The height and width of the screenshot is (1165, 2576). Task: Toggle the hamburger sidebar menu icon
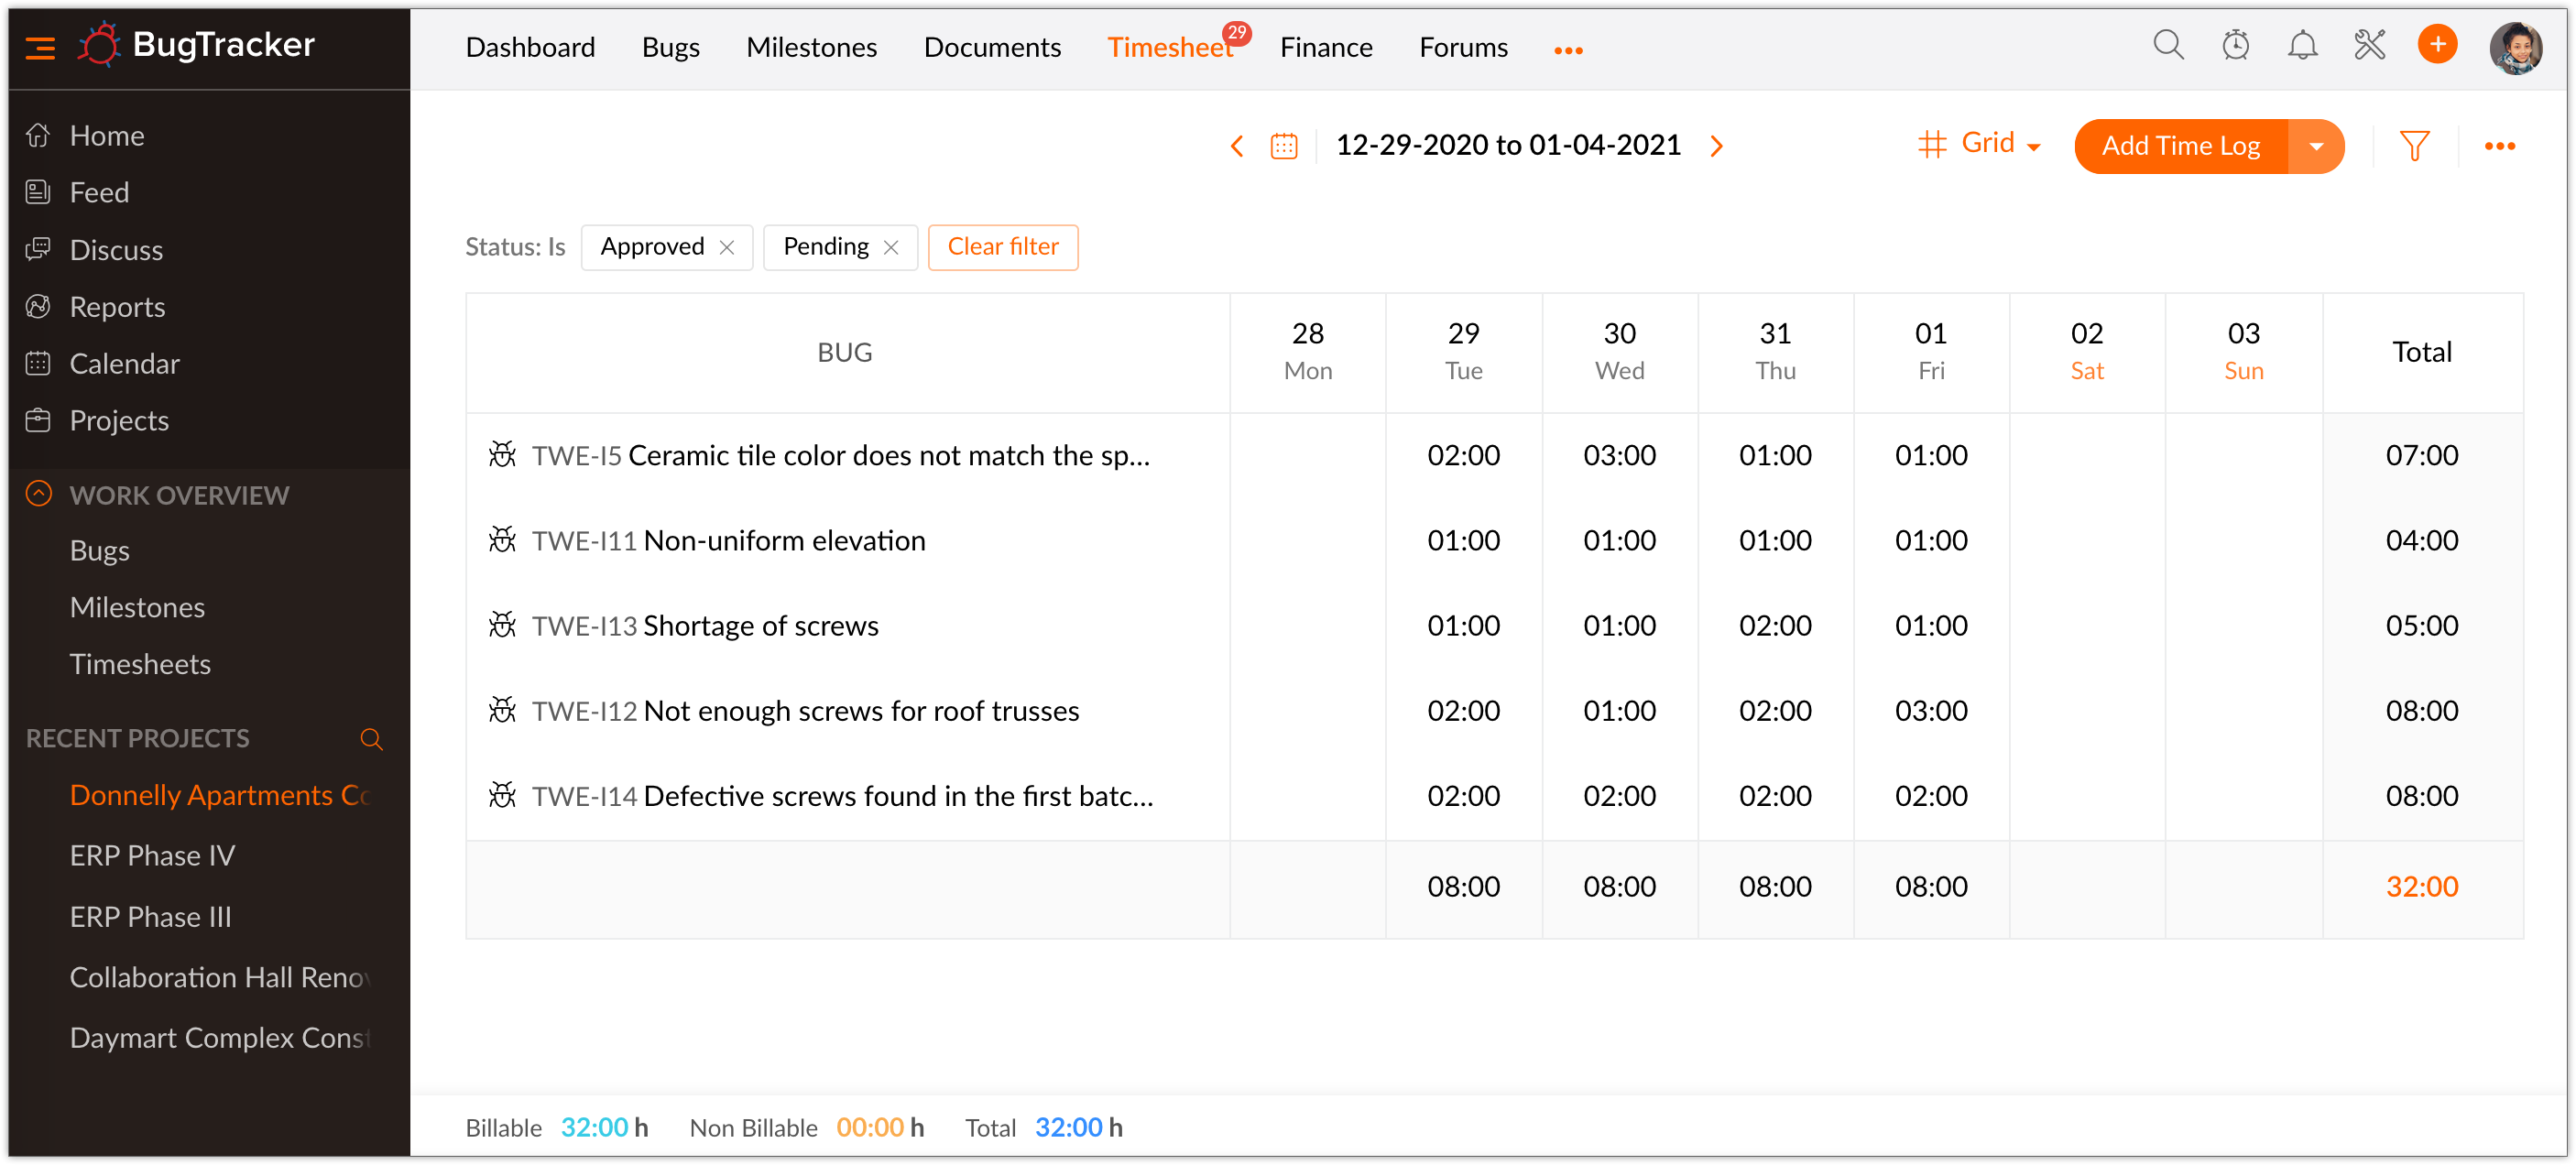(x=40, y=47)
